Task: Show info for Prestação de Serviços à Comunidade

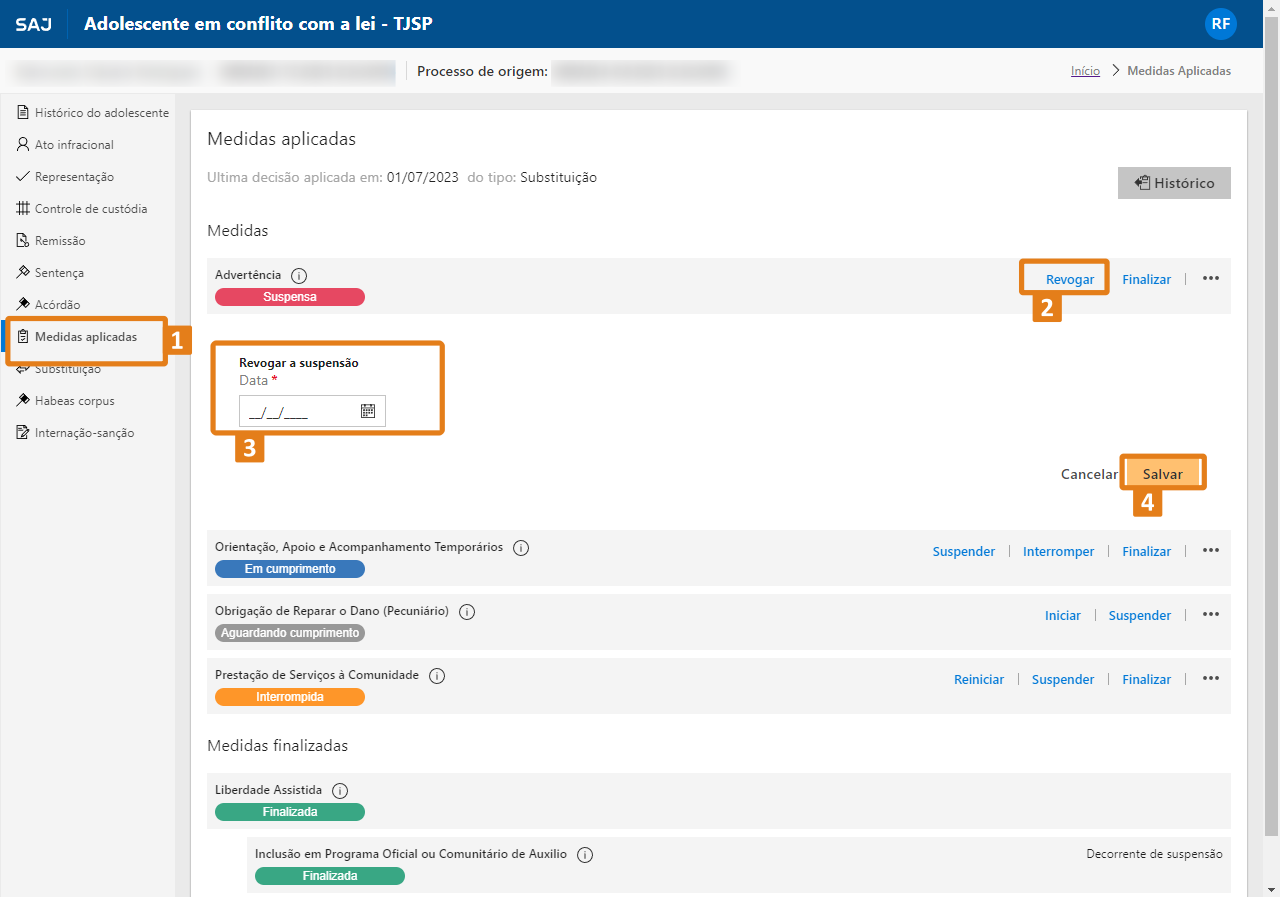Action: click(x=437, y=675)
